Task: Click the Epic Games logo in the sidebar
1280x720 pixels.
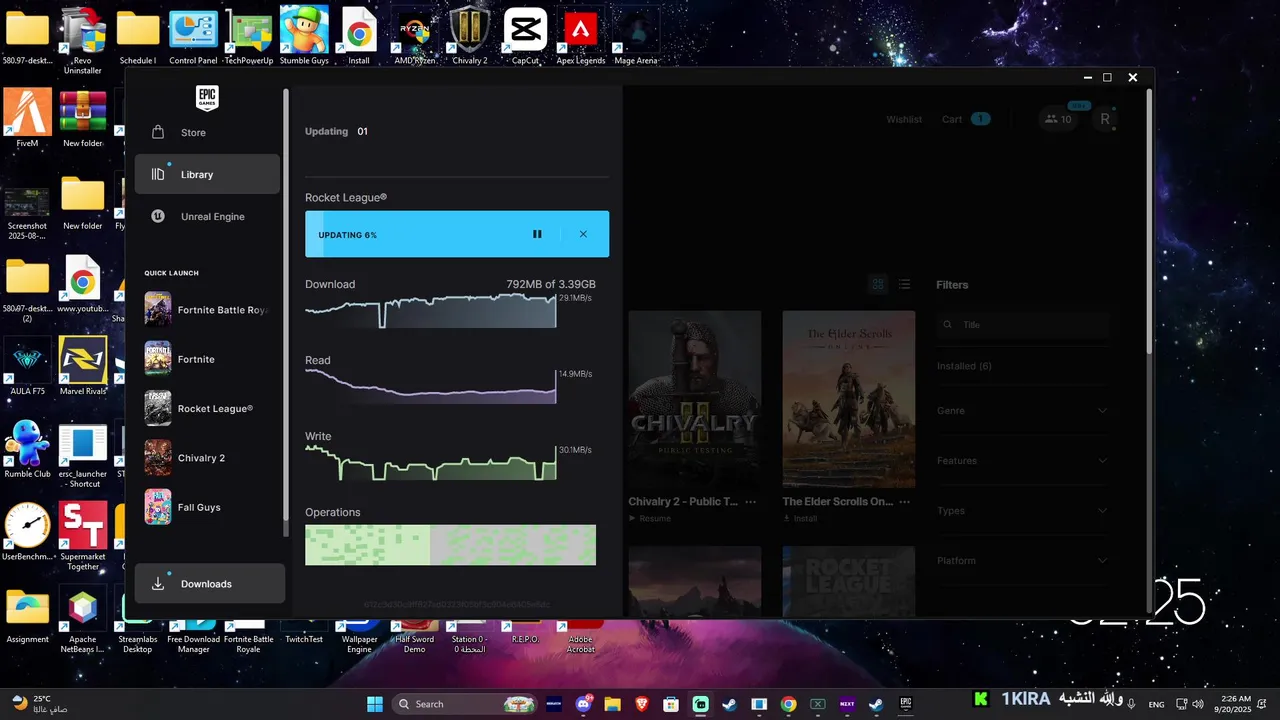Action: click(x=207, y=98)
